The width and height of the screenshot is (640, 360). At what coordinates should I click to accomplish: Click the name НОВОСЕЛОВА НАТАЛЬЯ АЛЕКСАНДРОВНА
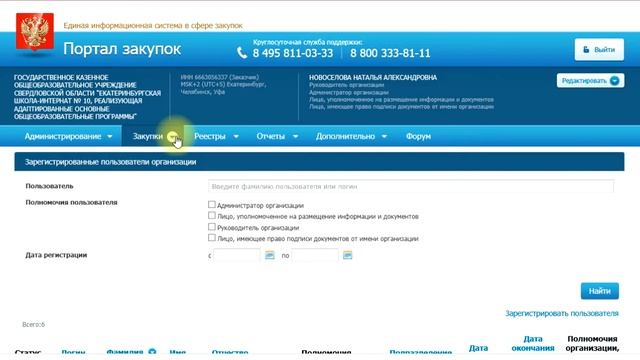[x=373, y=77]
